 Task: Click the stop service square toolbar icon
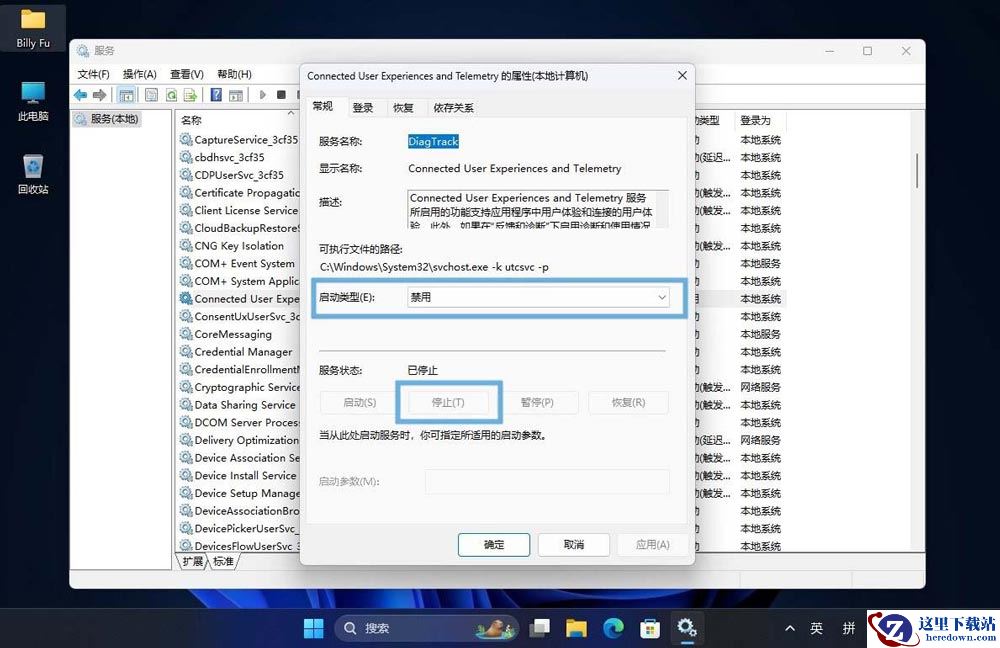tap(281, 95)
